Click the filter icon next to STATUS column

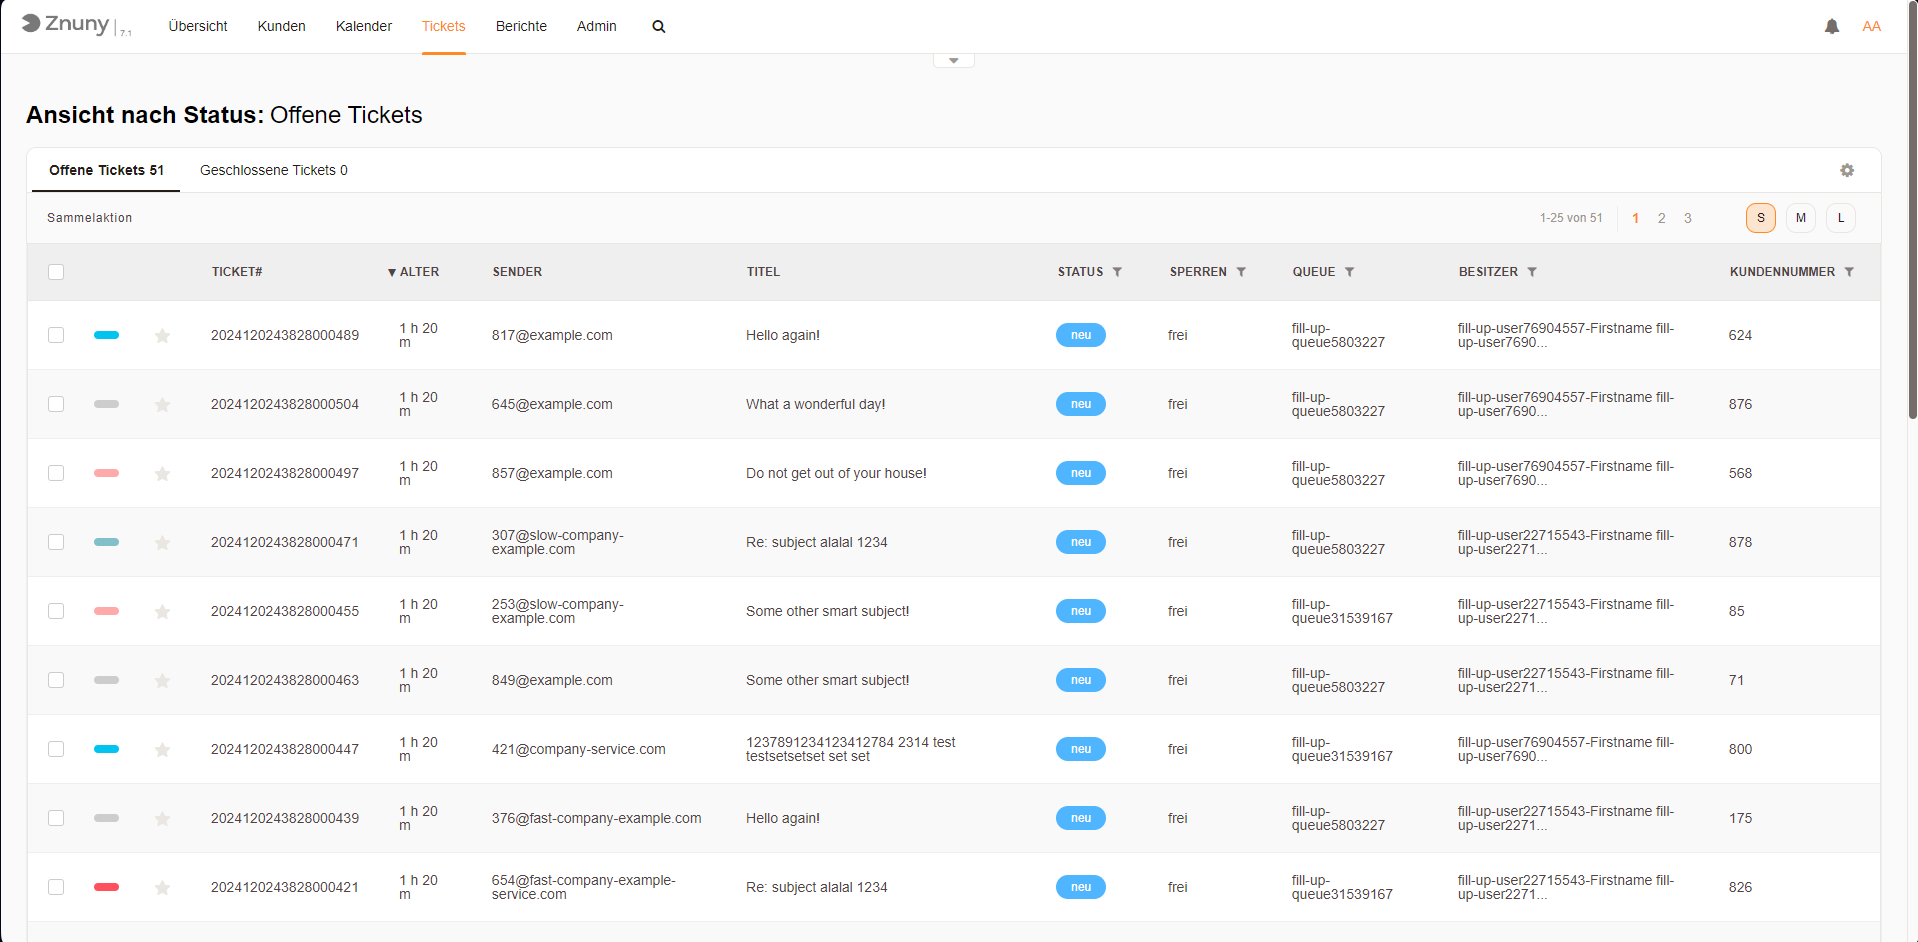(x=1117, y=272)
